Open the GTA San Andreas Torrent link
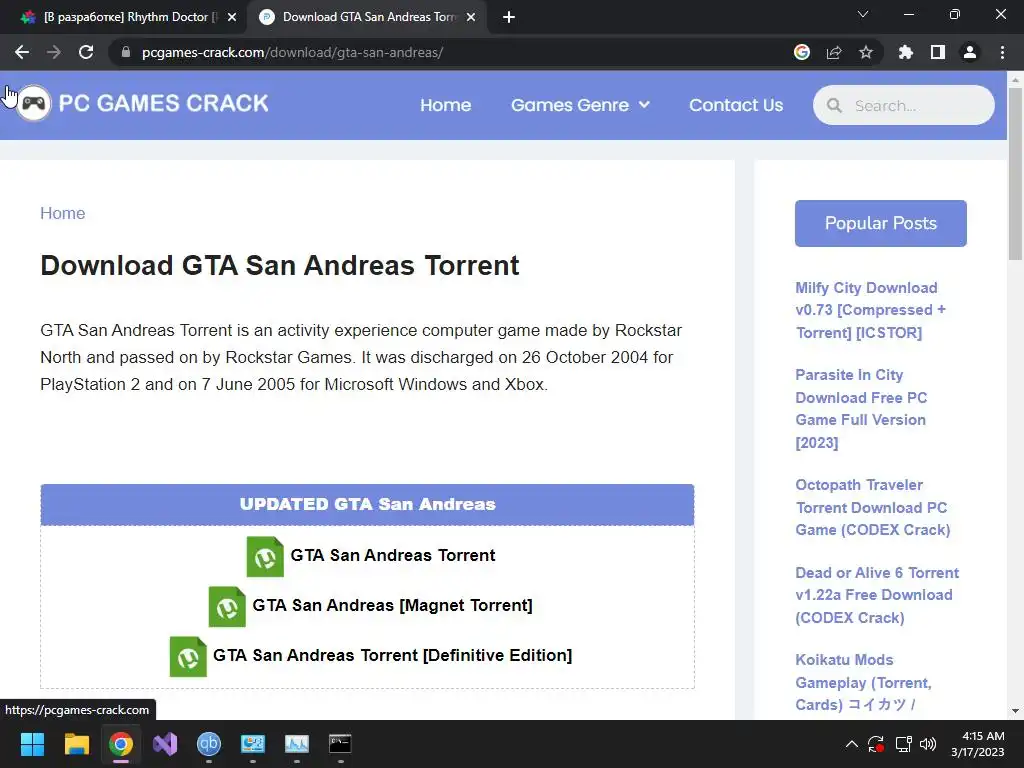1024x768 pixels. pos(392,555)
